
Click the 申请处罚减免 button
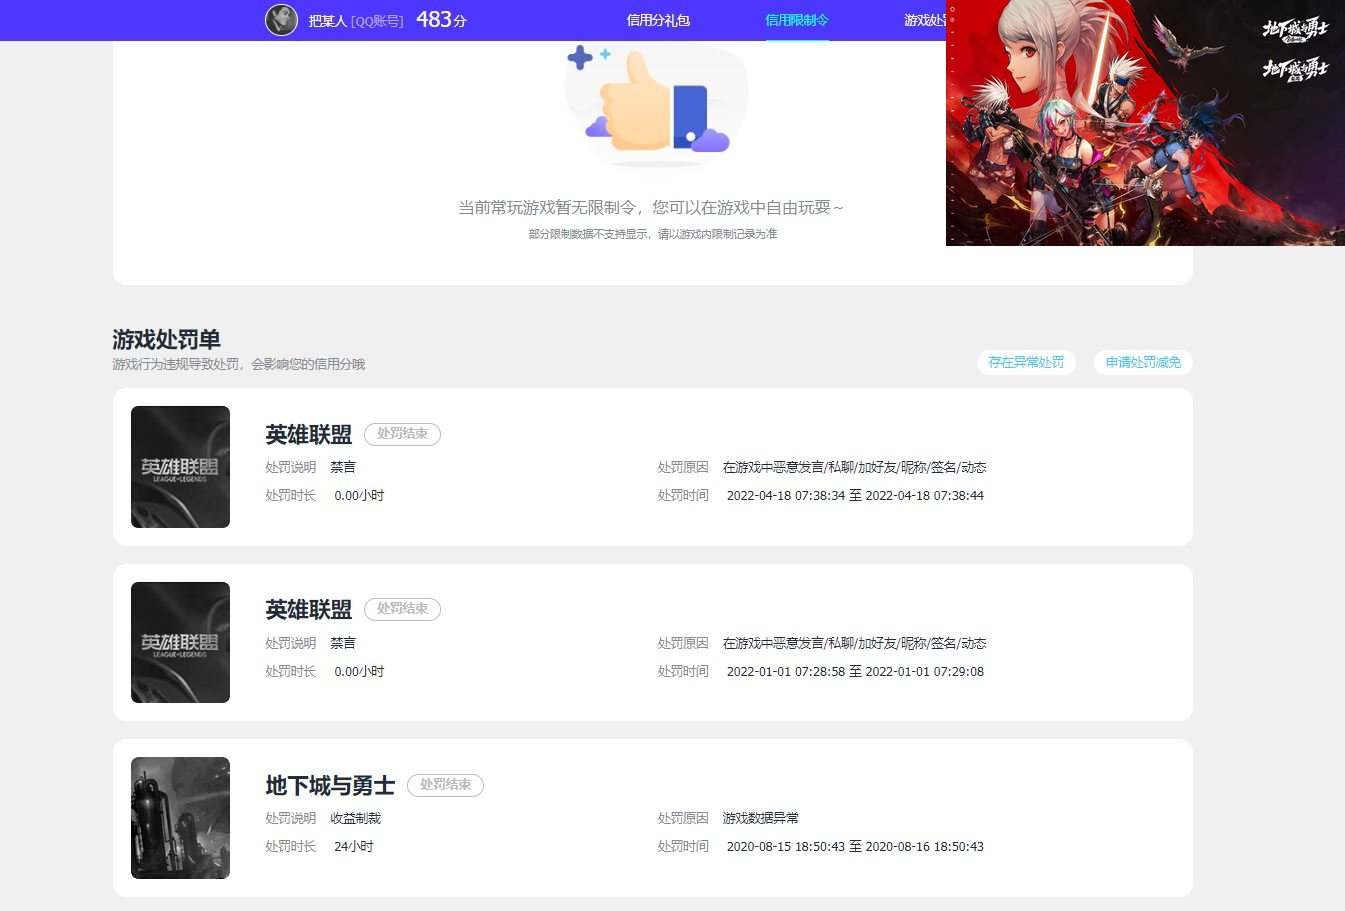[x=1143, y=362]
